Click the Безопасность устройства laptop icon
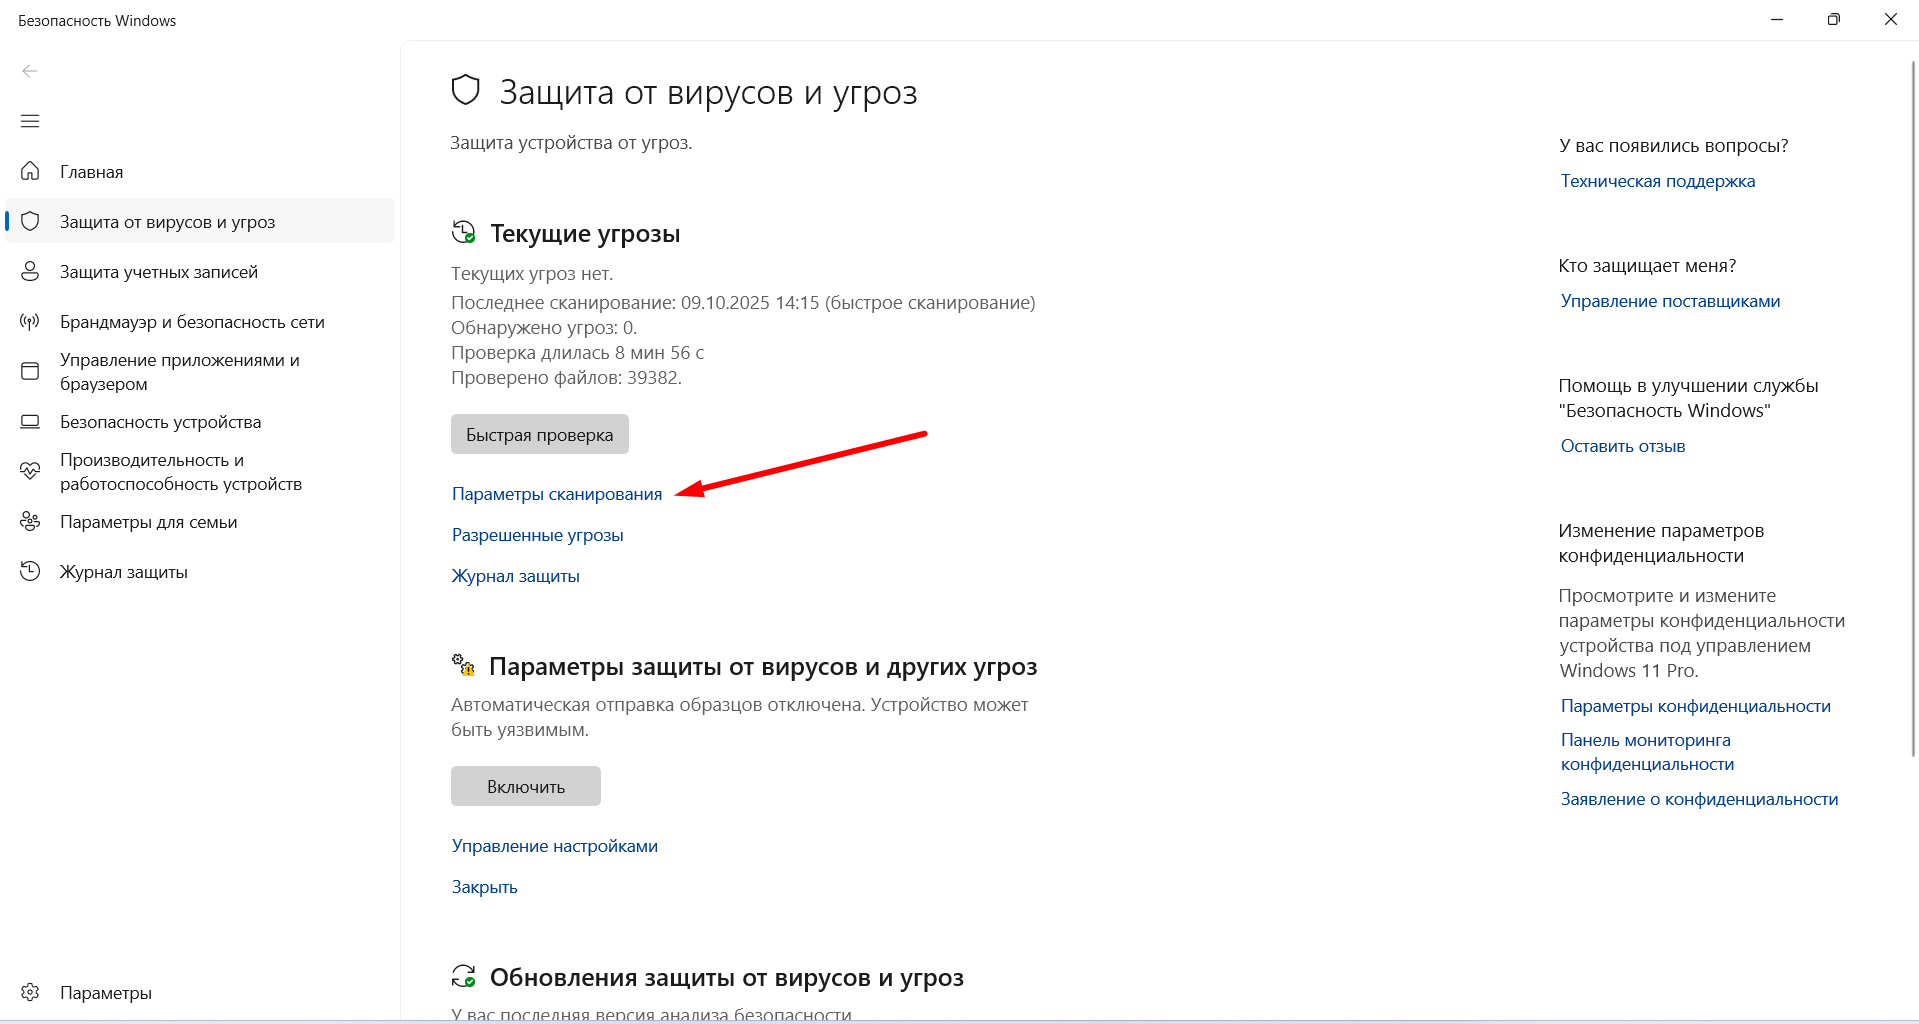Image resolution: width=1919 pixels, height=1024 pixels. [x=30, y=421]
